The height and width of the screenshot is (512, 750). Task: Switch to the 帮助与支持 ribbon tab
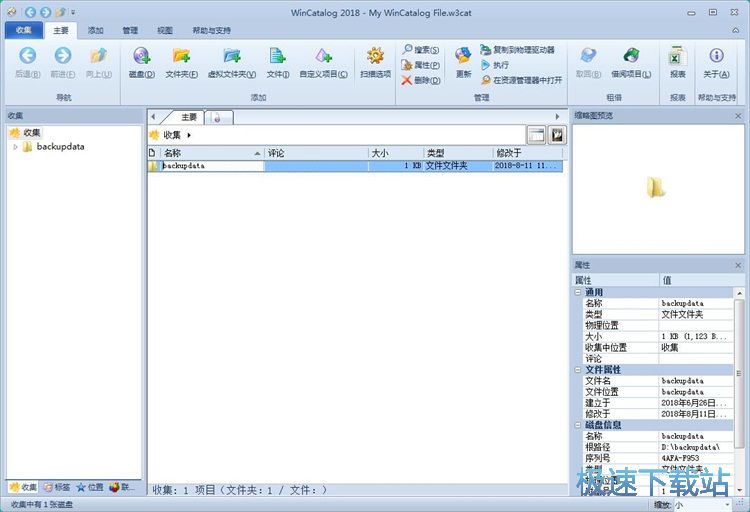pos(211,30)
